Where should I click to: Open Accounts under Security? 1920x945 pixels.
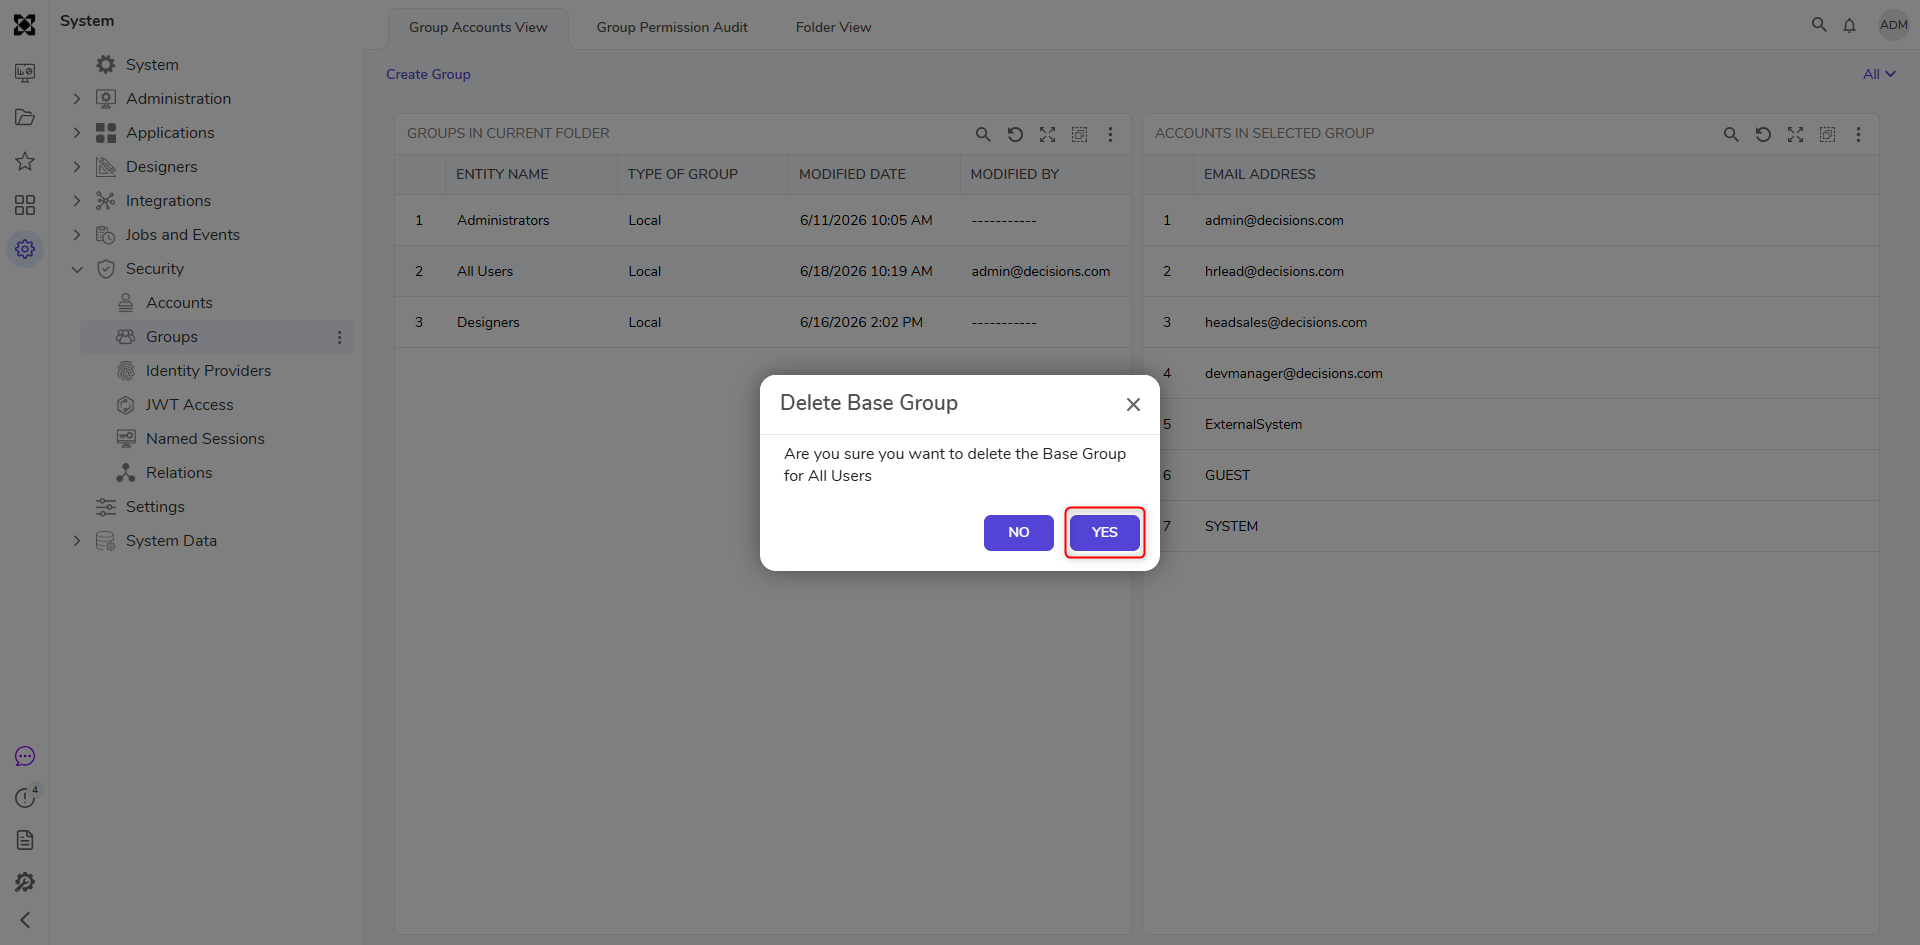point(179,303)
